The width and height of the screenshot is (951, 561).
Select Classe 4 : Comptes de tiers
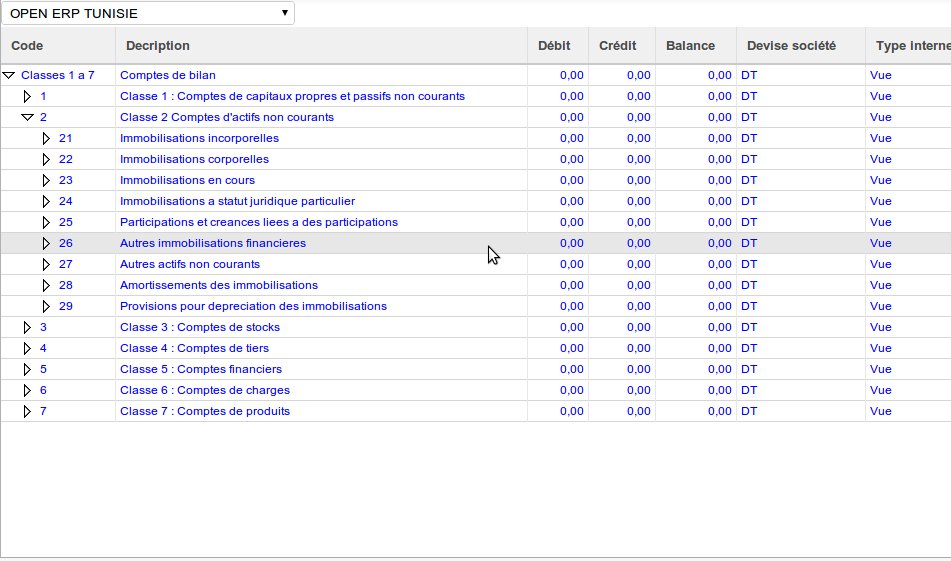click(196, 348)
